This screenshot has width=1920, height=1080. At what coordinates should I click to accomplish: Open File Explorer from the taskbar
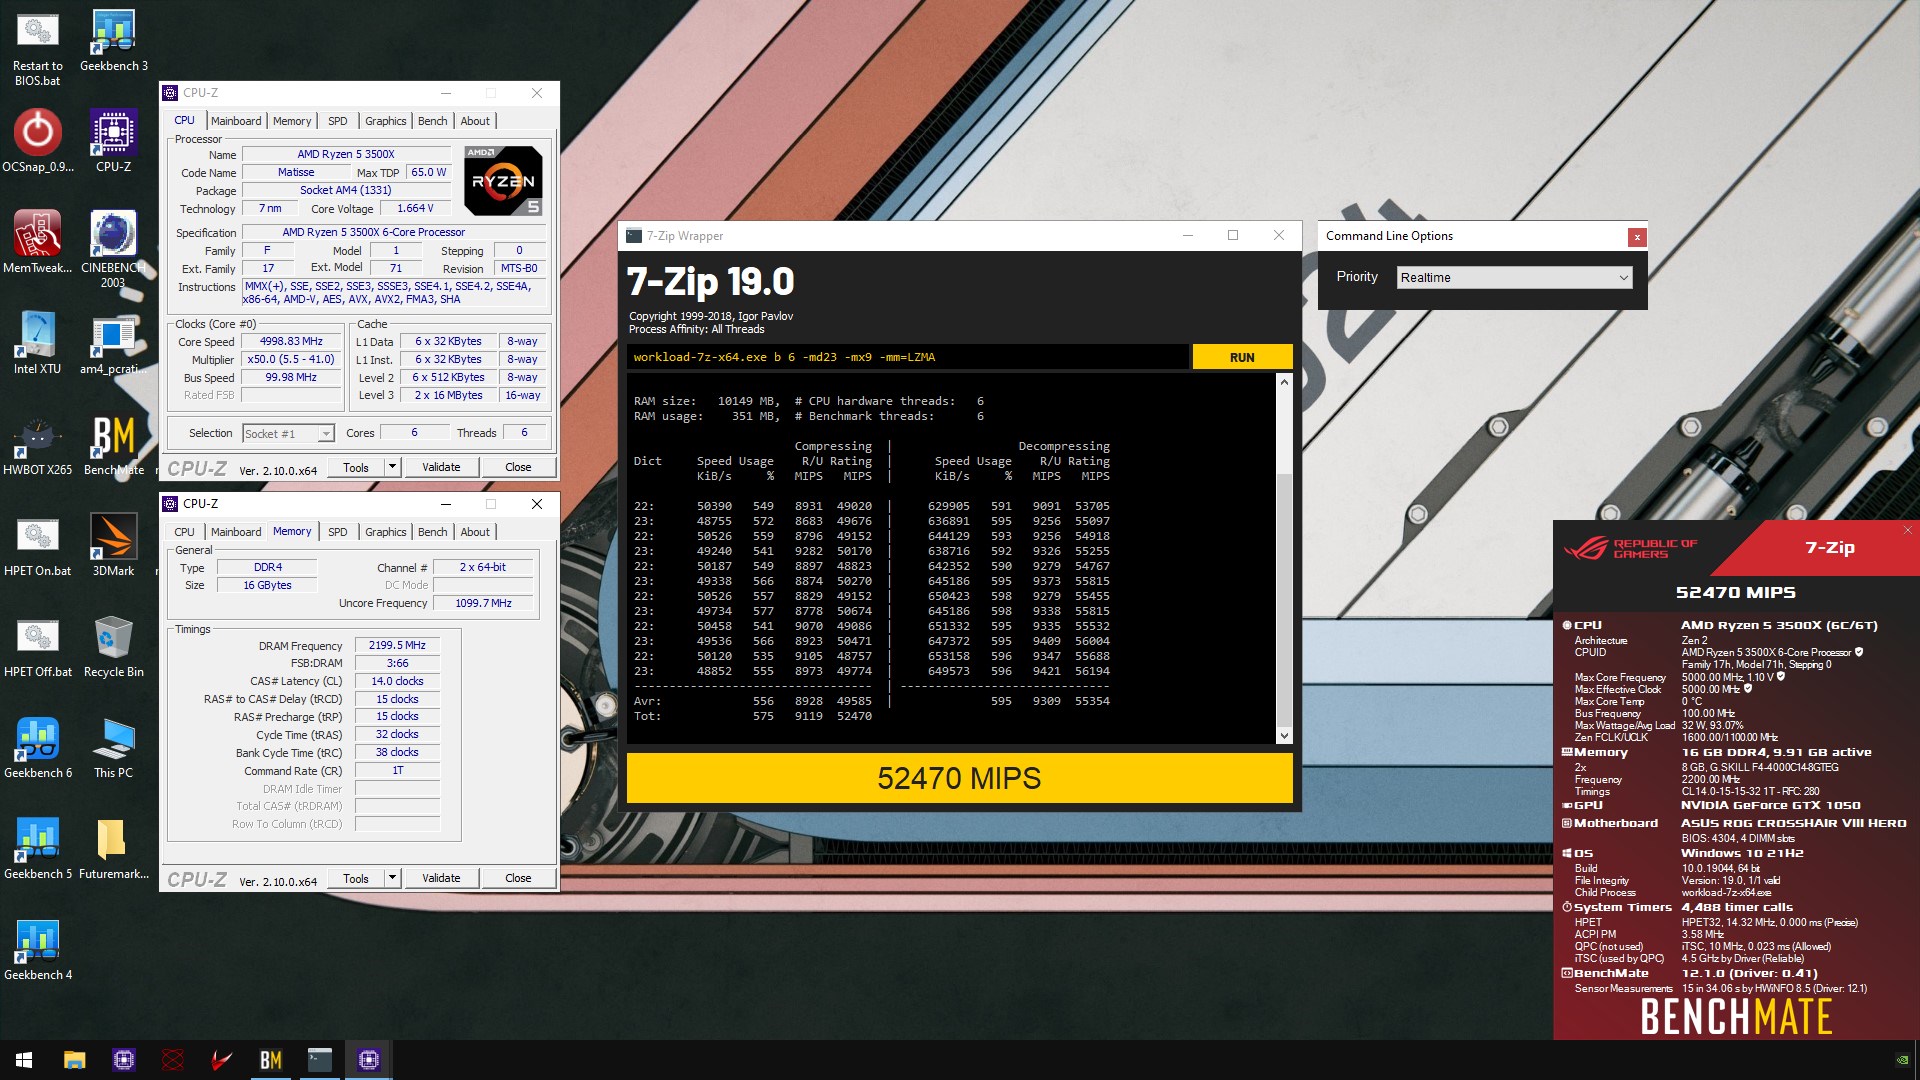pos(74,1060)
